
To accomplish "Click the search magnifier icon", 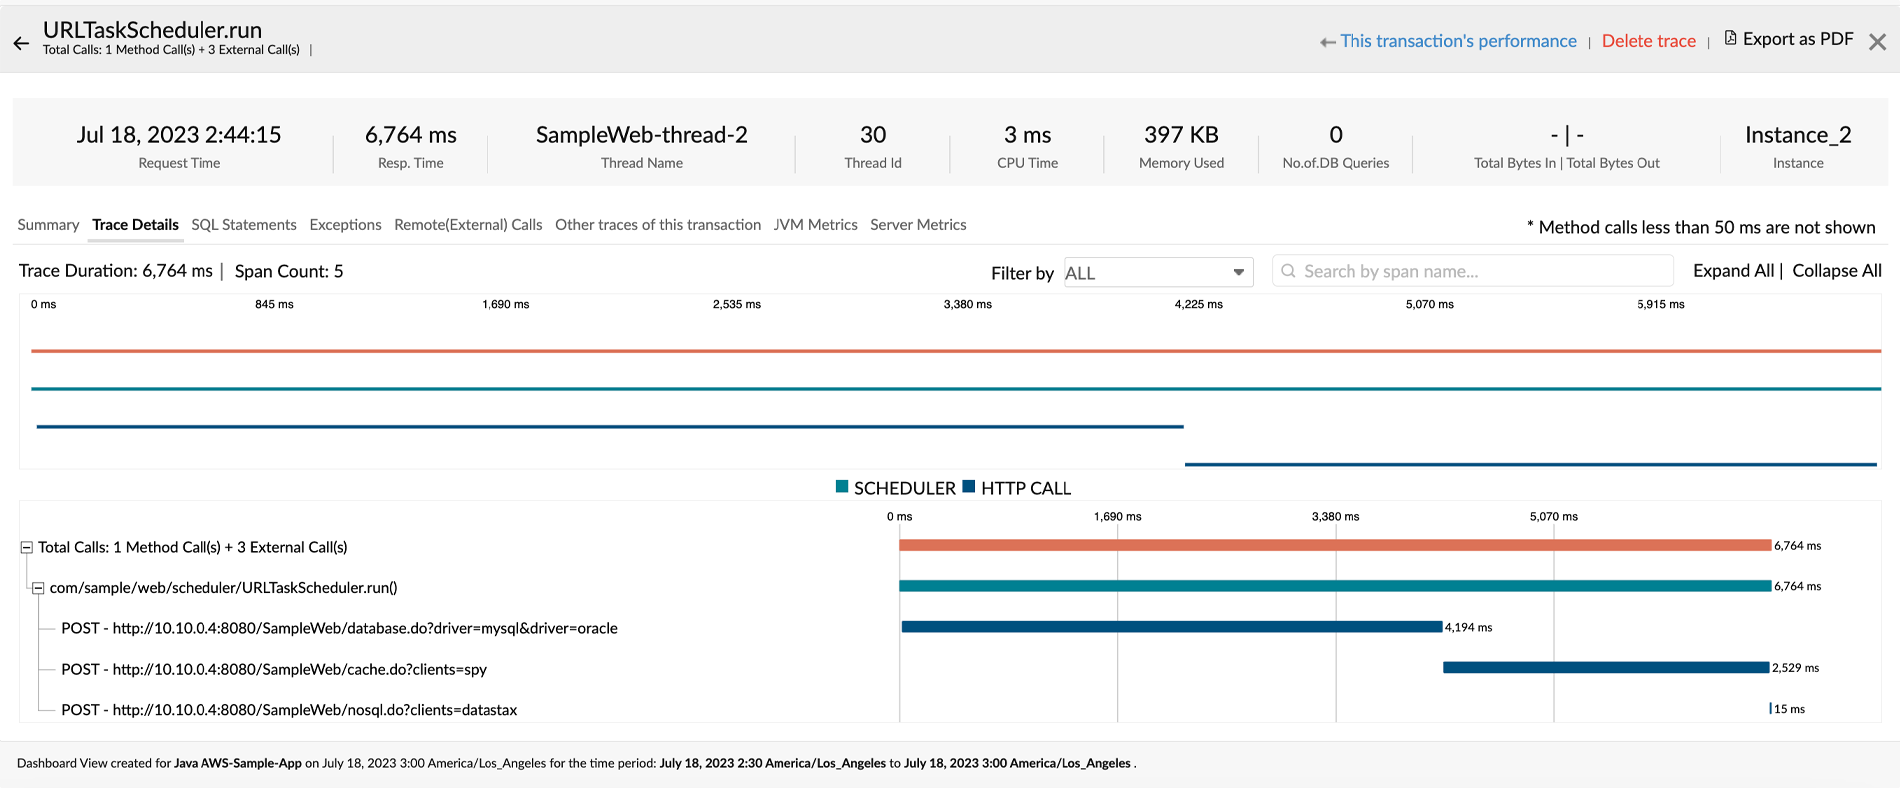I will click(x=1288, y=271).
